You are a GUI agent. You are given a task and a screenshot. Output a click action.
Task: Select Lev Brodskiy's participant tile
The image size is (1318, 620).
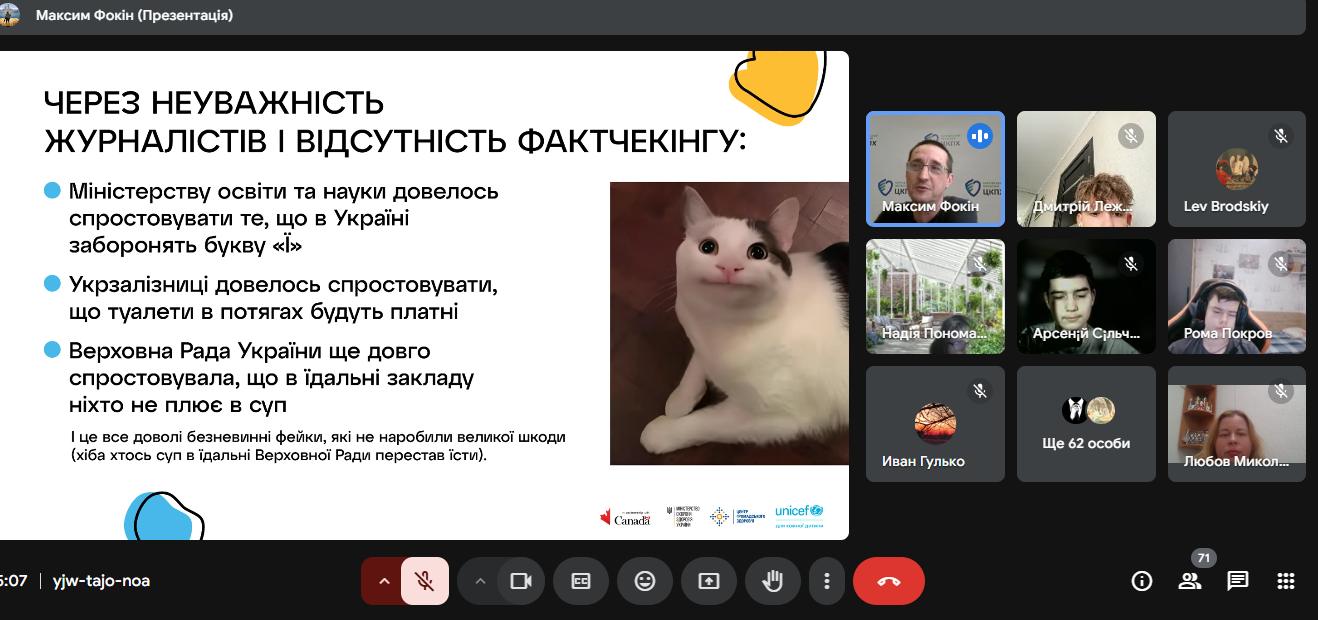point(1237,168)
